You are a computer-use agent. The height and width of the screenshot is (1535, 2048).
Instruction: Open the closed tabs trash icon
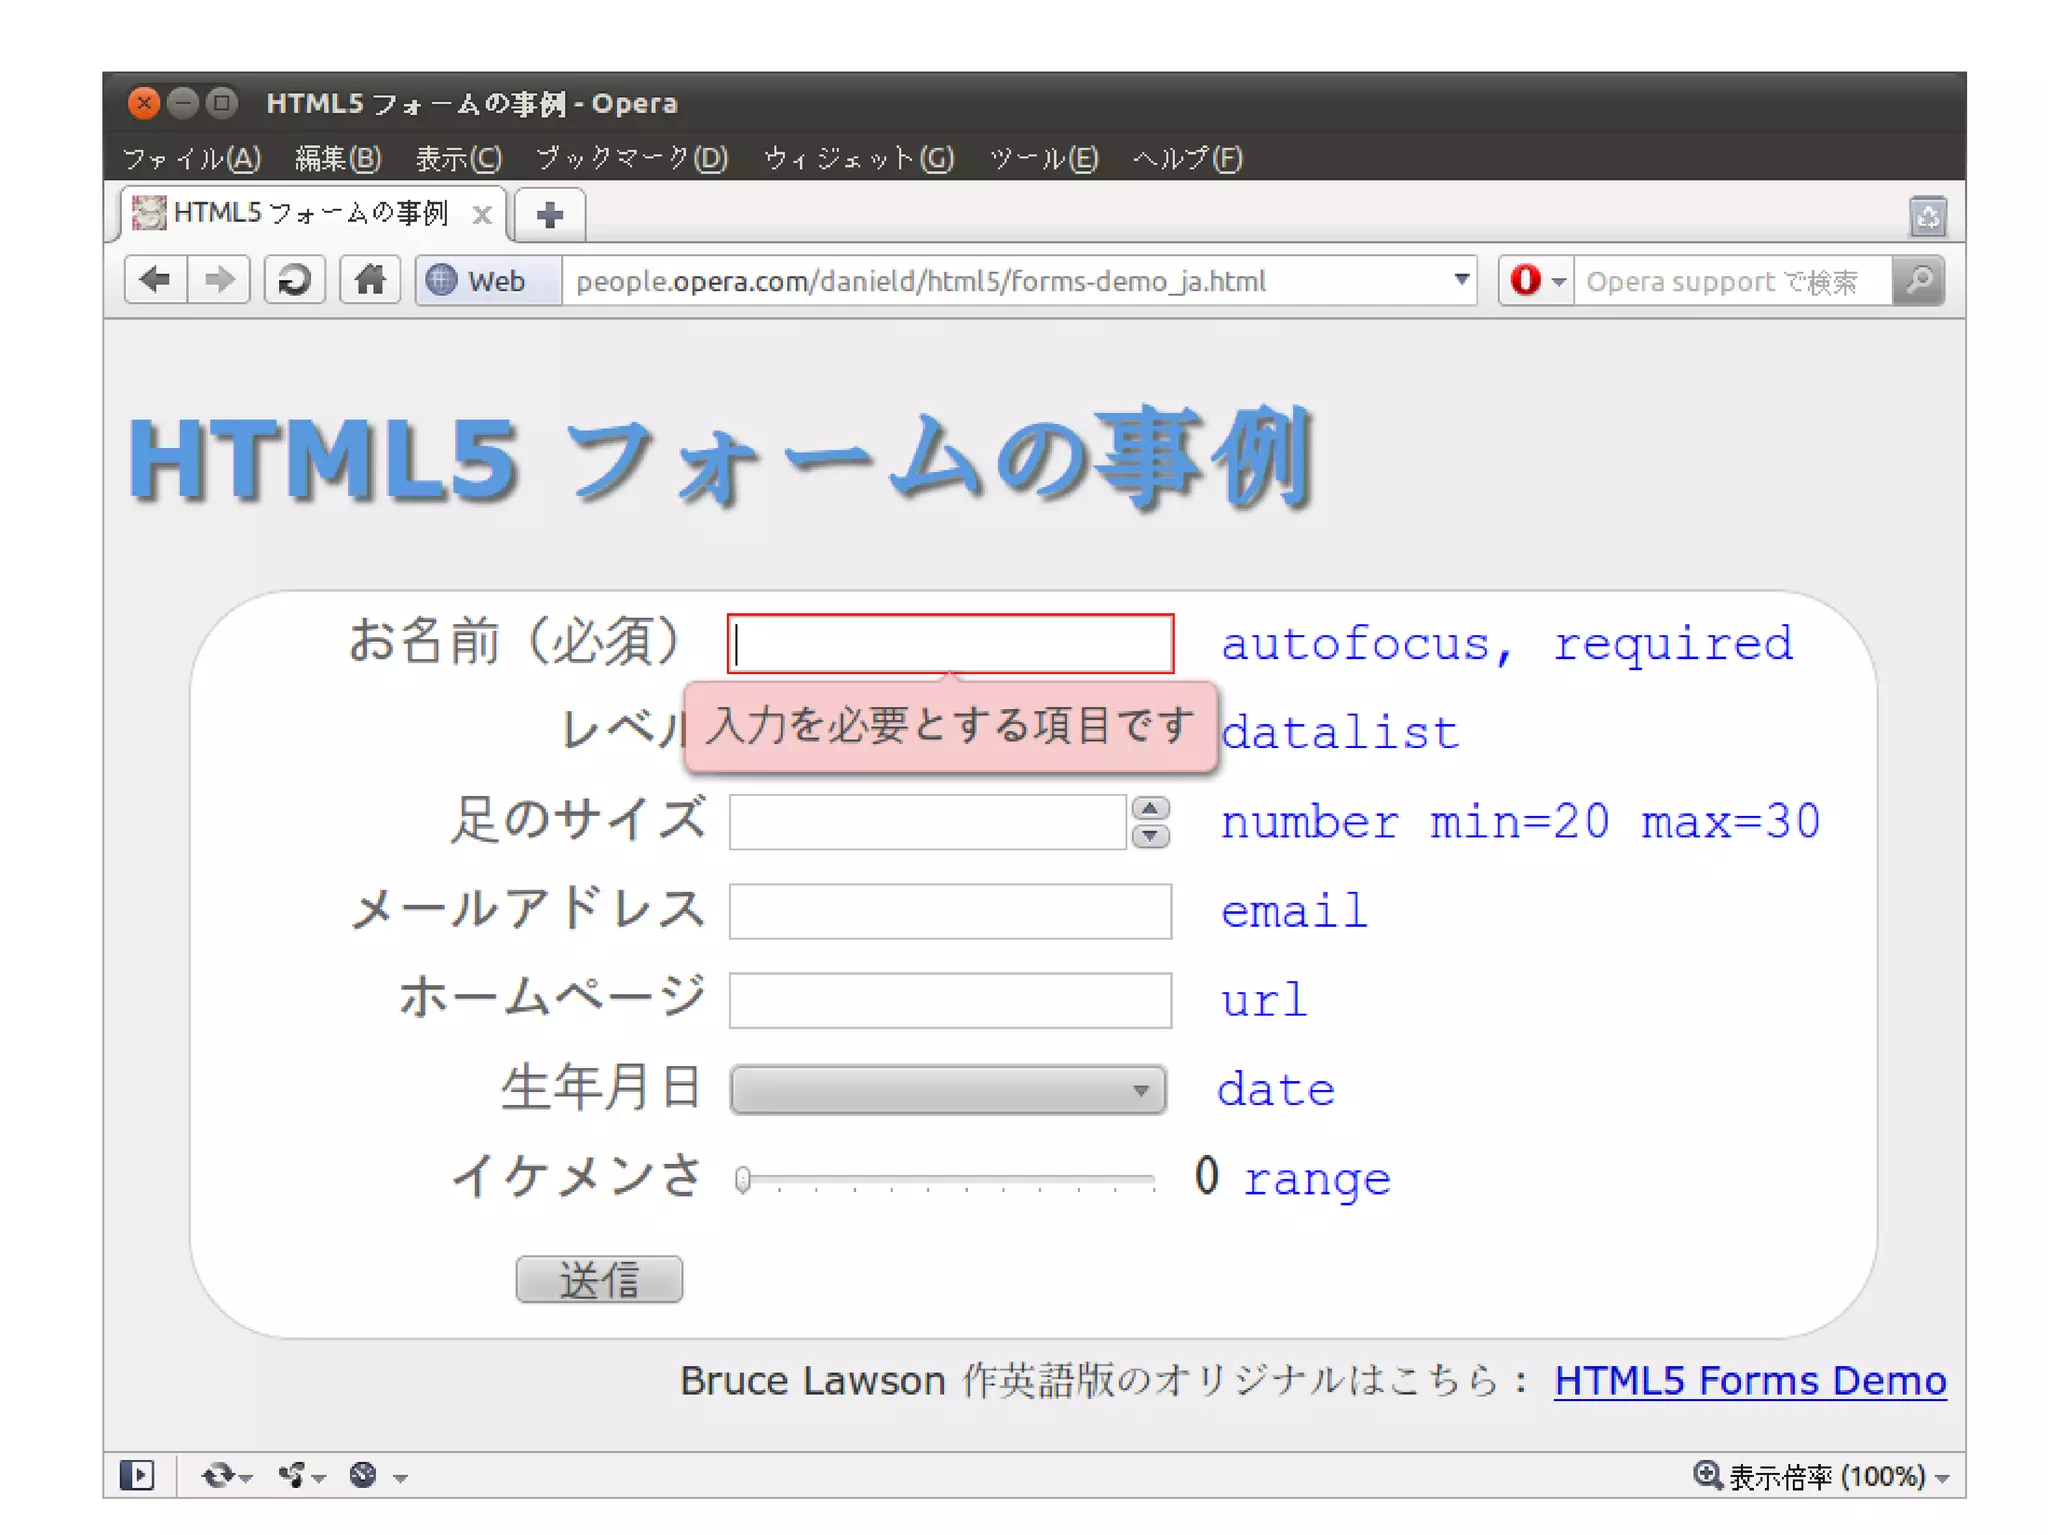pyautogui.click(x=1927, y=216)
